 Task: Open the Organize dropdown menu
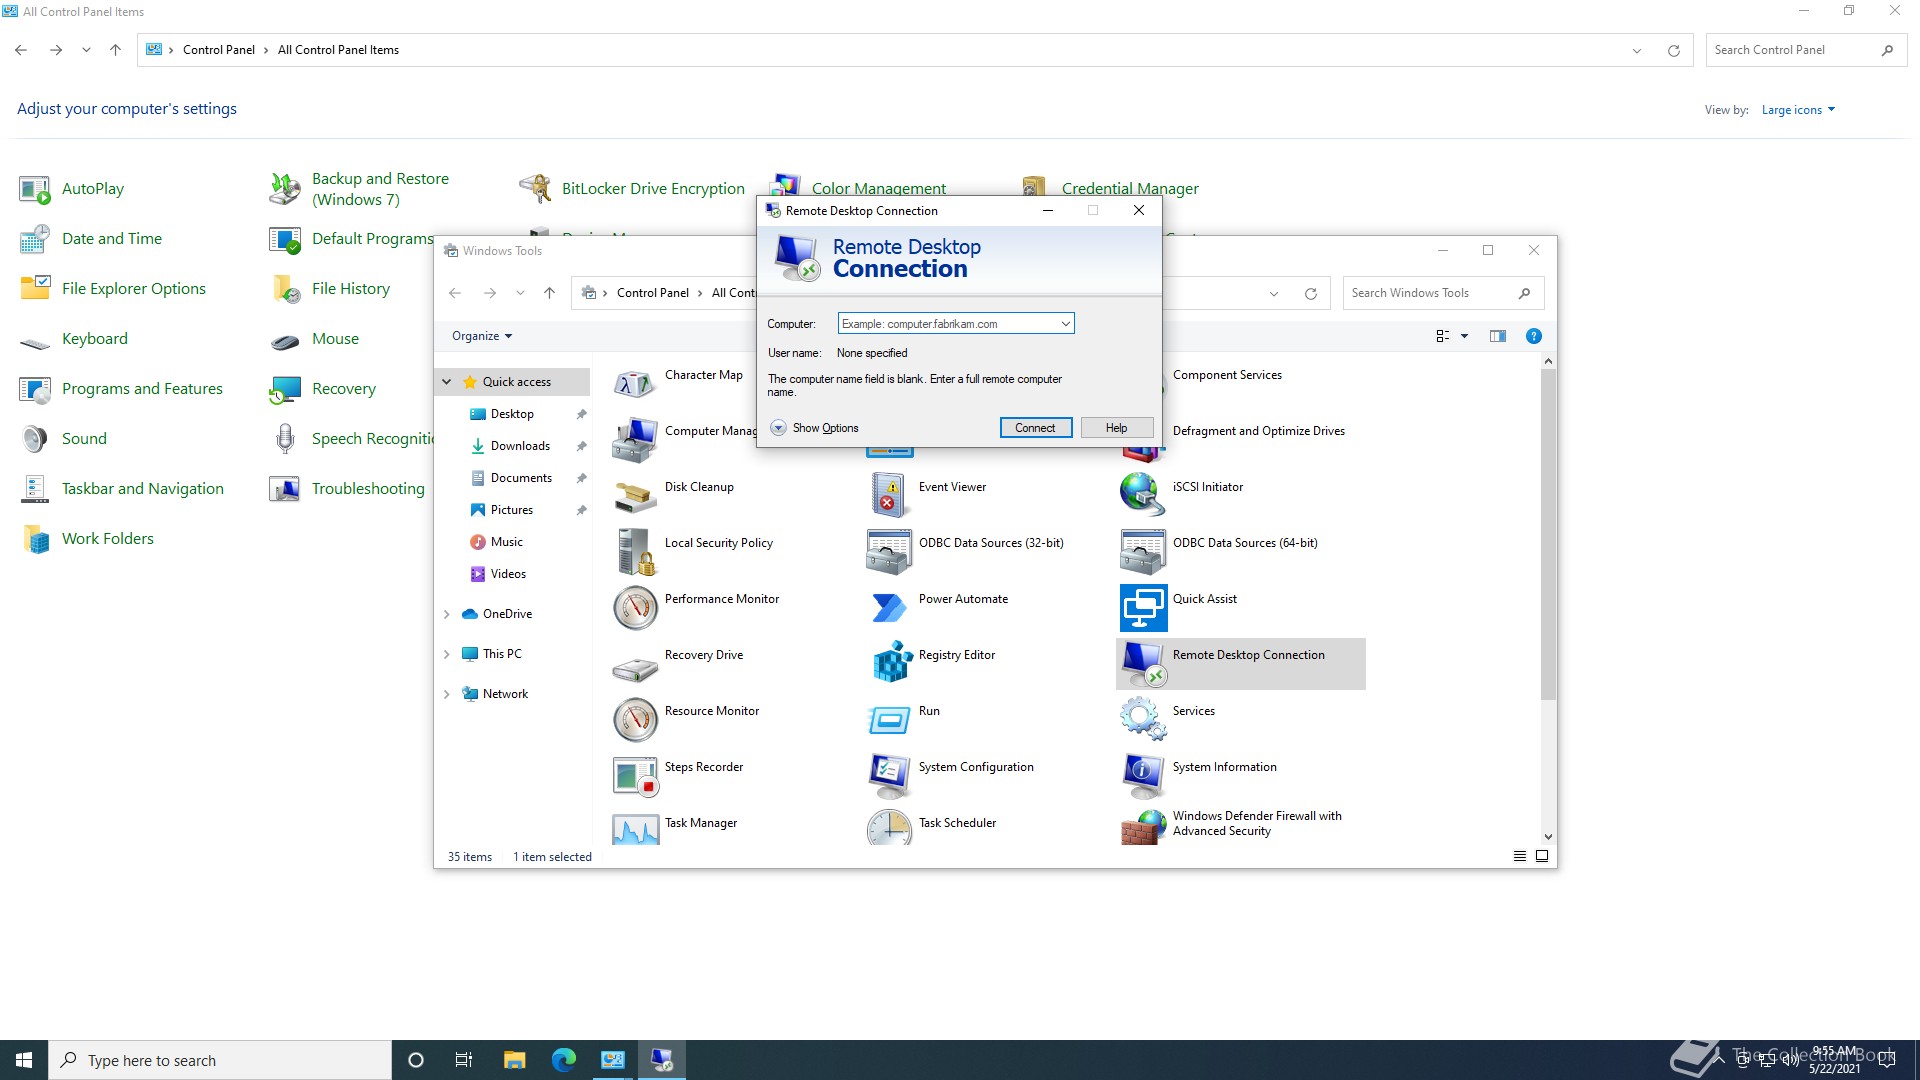(x=482, y=336)
